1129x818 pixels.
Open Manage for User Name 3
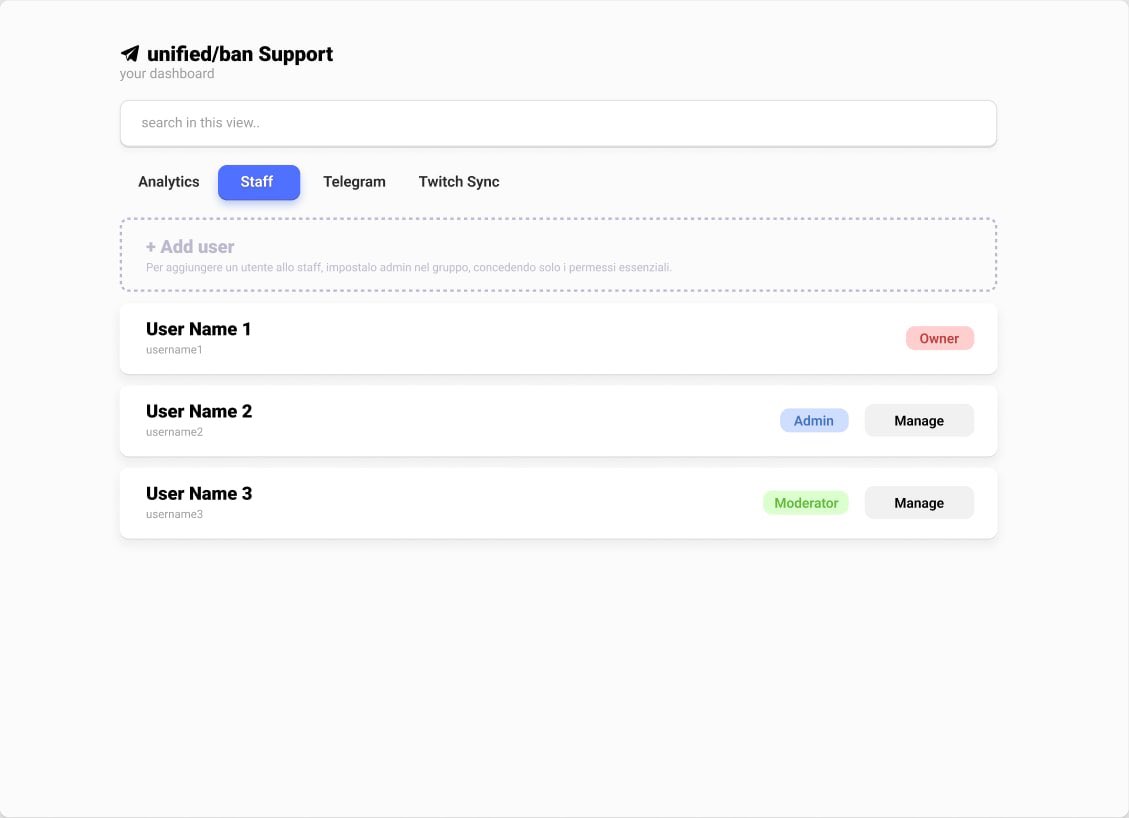coord(919,503)
